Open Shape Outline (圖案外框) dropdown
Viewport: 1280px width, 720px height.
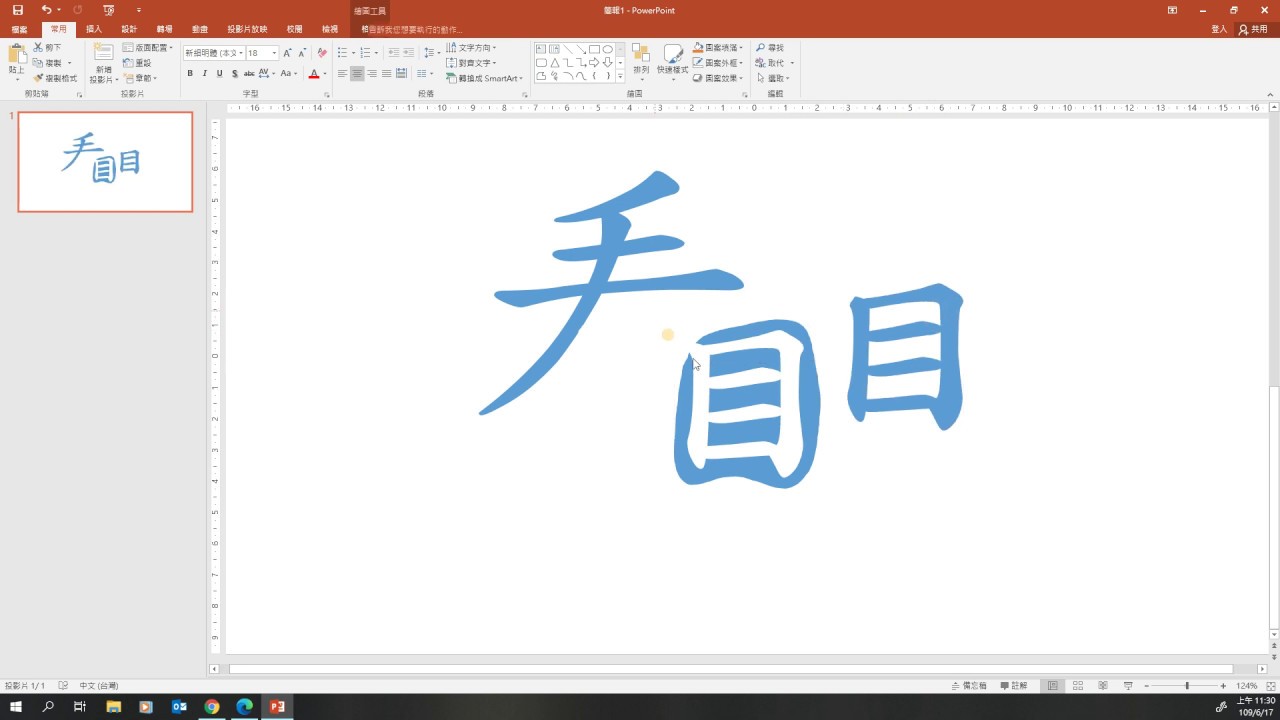point(718,62)
